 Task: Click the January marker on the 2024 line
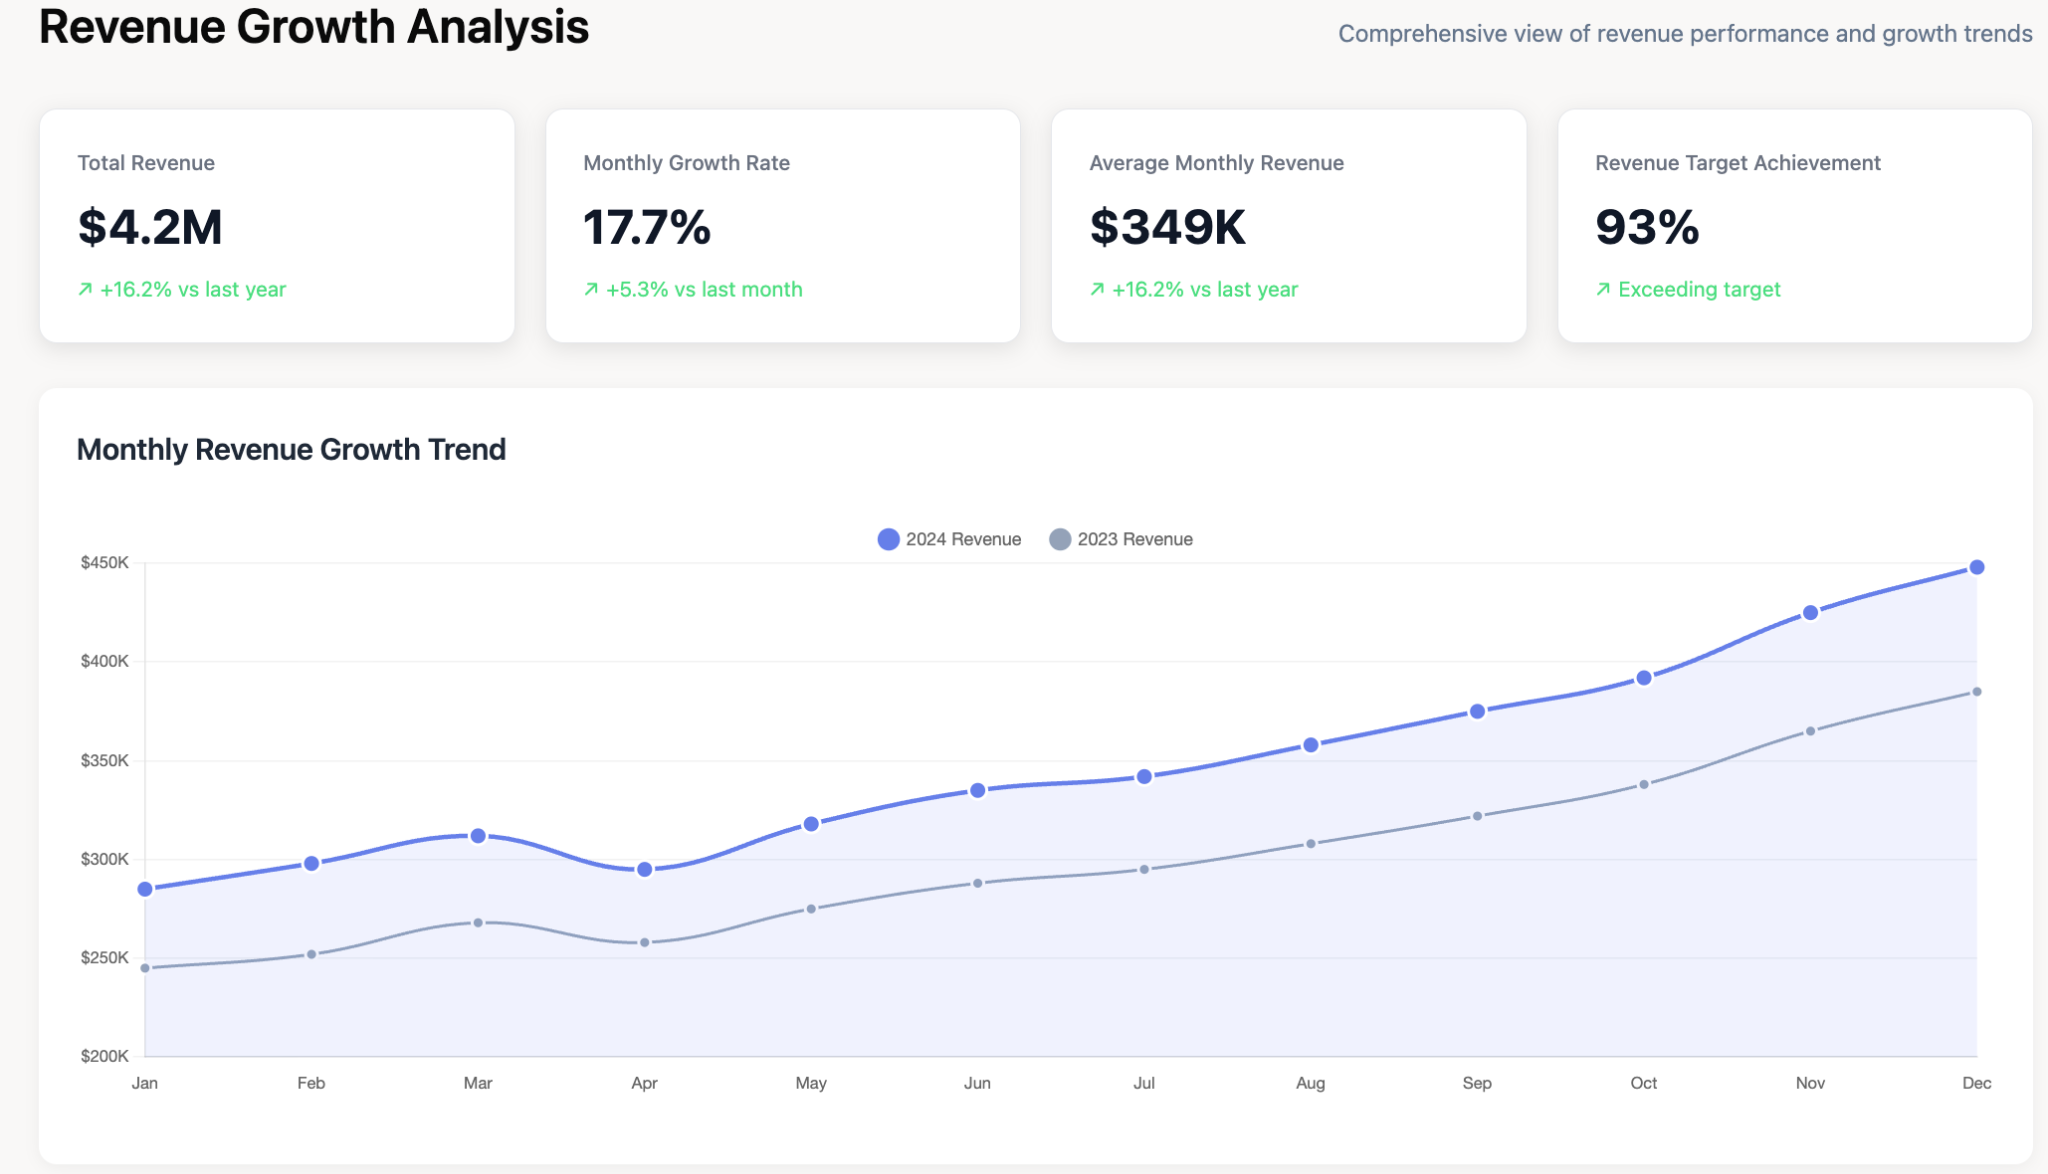click(145, 886)
